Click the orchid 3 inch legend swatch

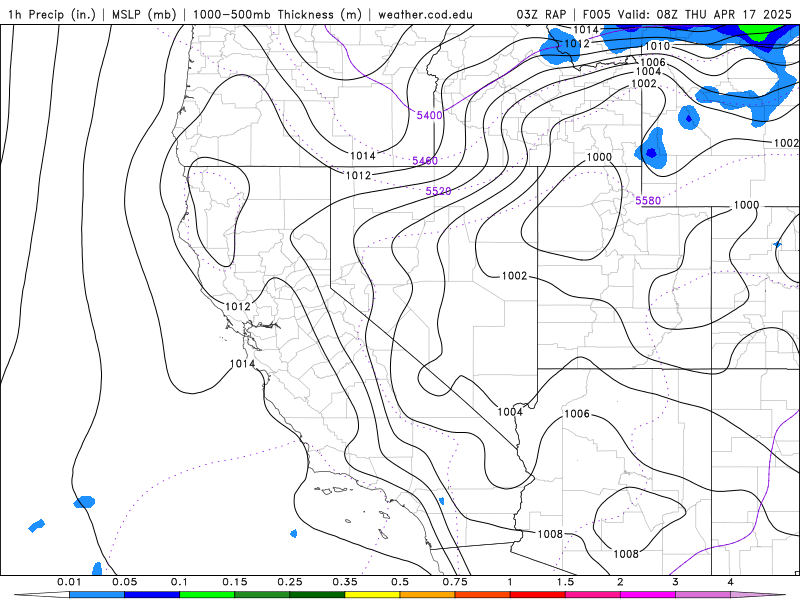[x=703, y=595]
